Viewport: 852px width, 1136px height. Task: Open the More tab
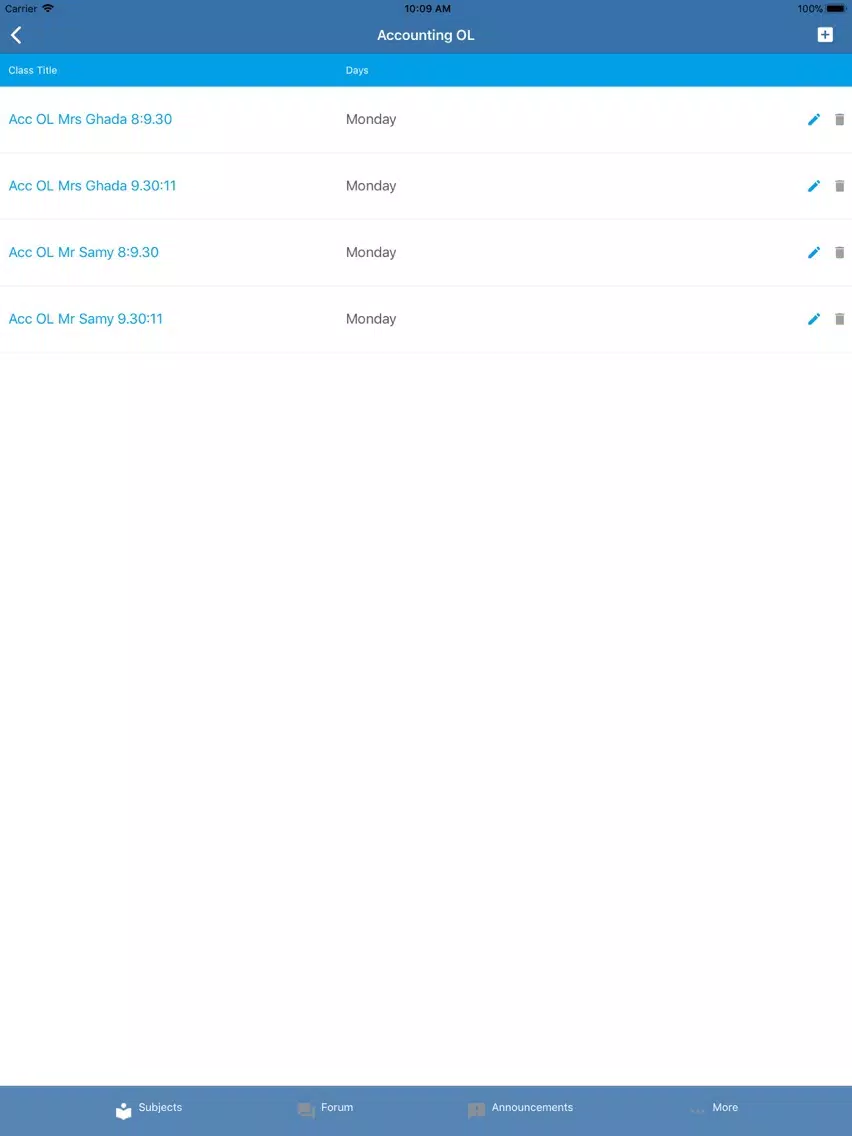point(714,1109)
